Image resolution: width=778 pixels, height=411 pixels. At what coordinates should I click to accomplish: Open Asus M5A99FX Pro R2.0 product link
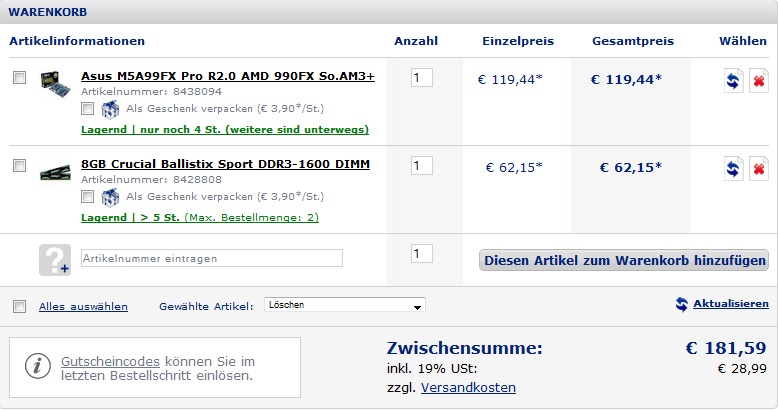(228, 76)
